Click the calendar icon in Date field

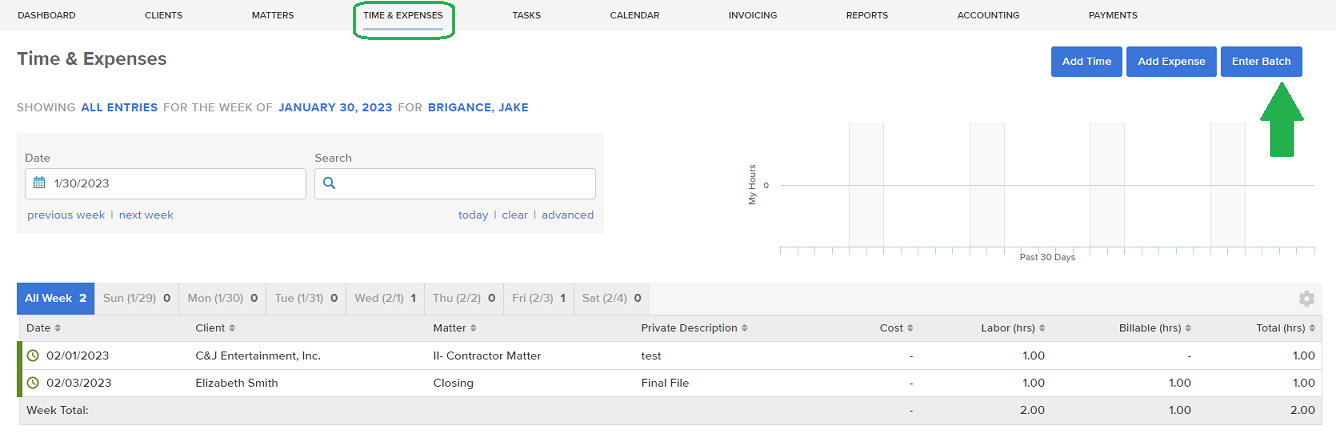point(39,183)
